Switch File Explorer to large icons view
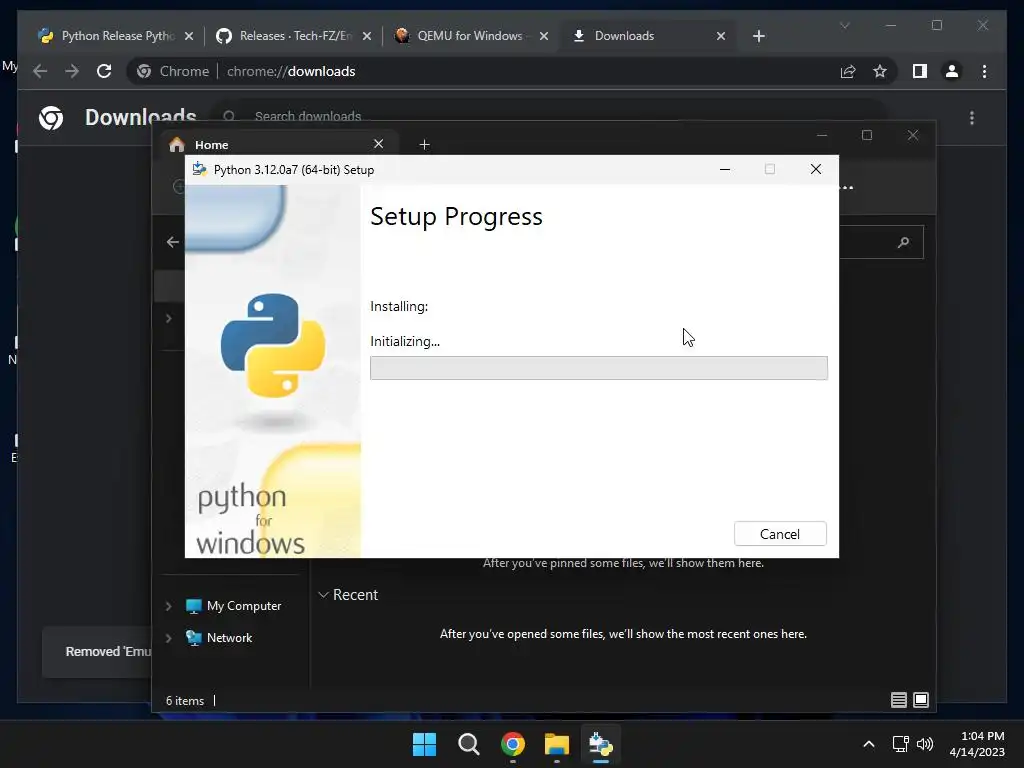1024x768 pixels. click(x=921, y=700)
